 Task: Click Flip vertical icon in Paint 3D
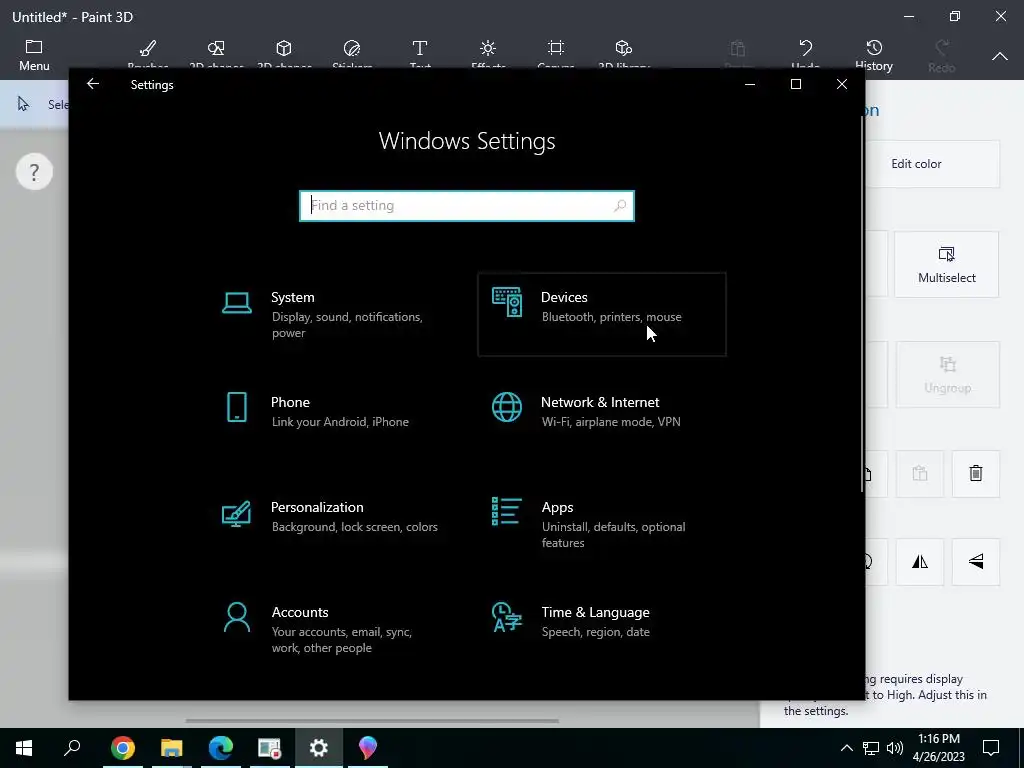pyautogui.click(x=976, y=562)
